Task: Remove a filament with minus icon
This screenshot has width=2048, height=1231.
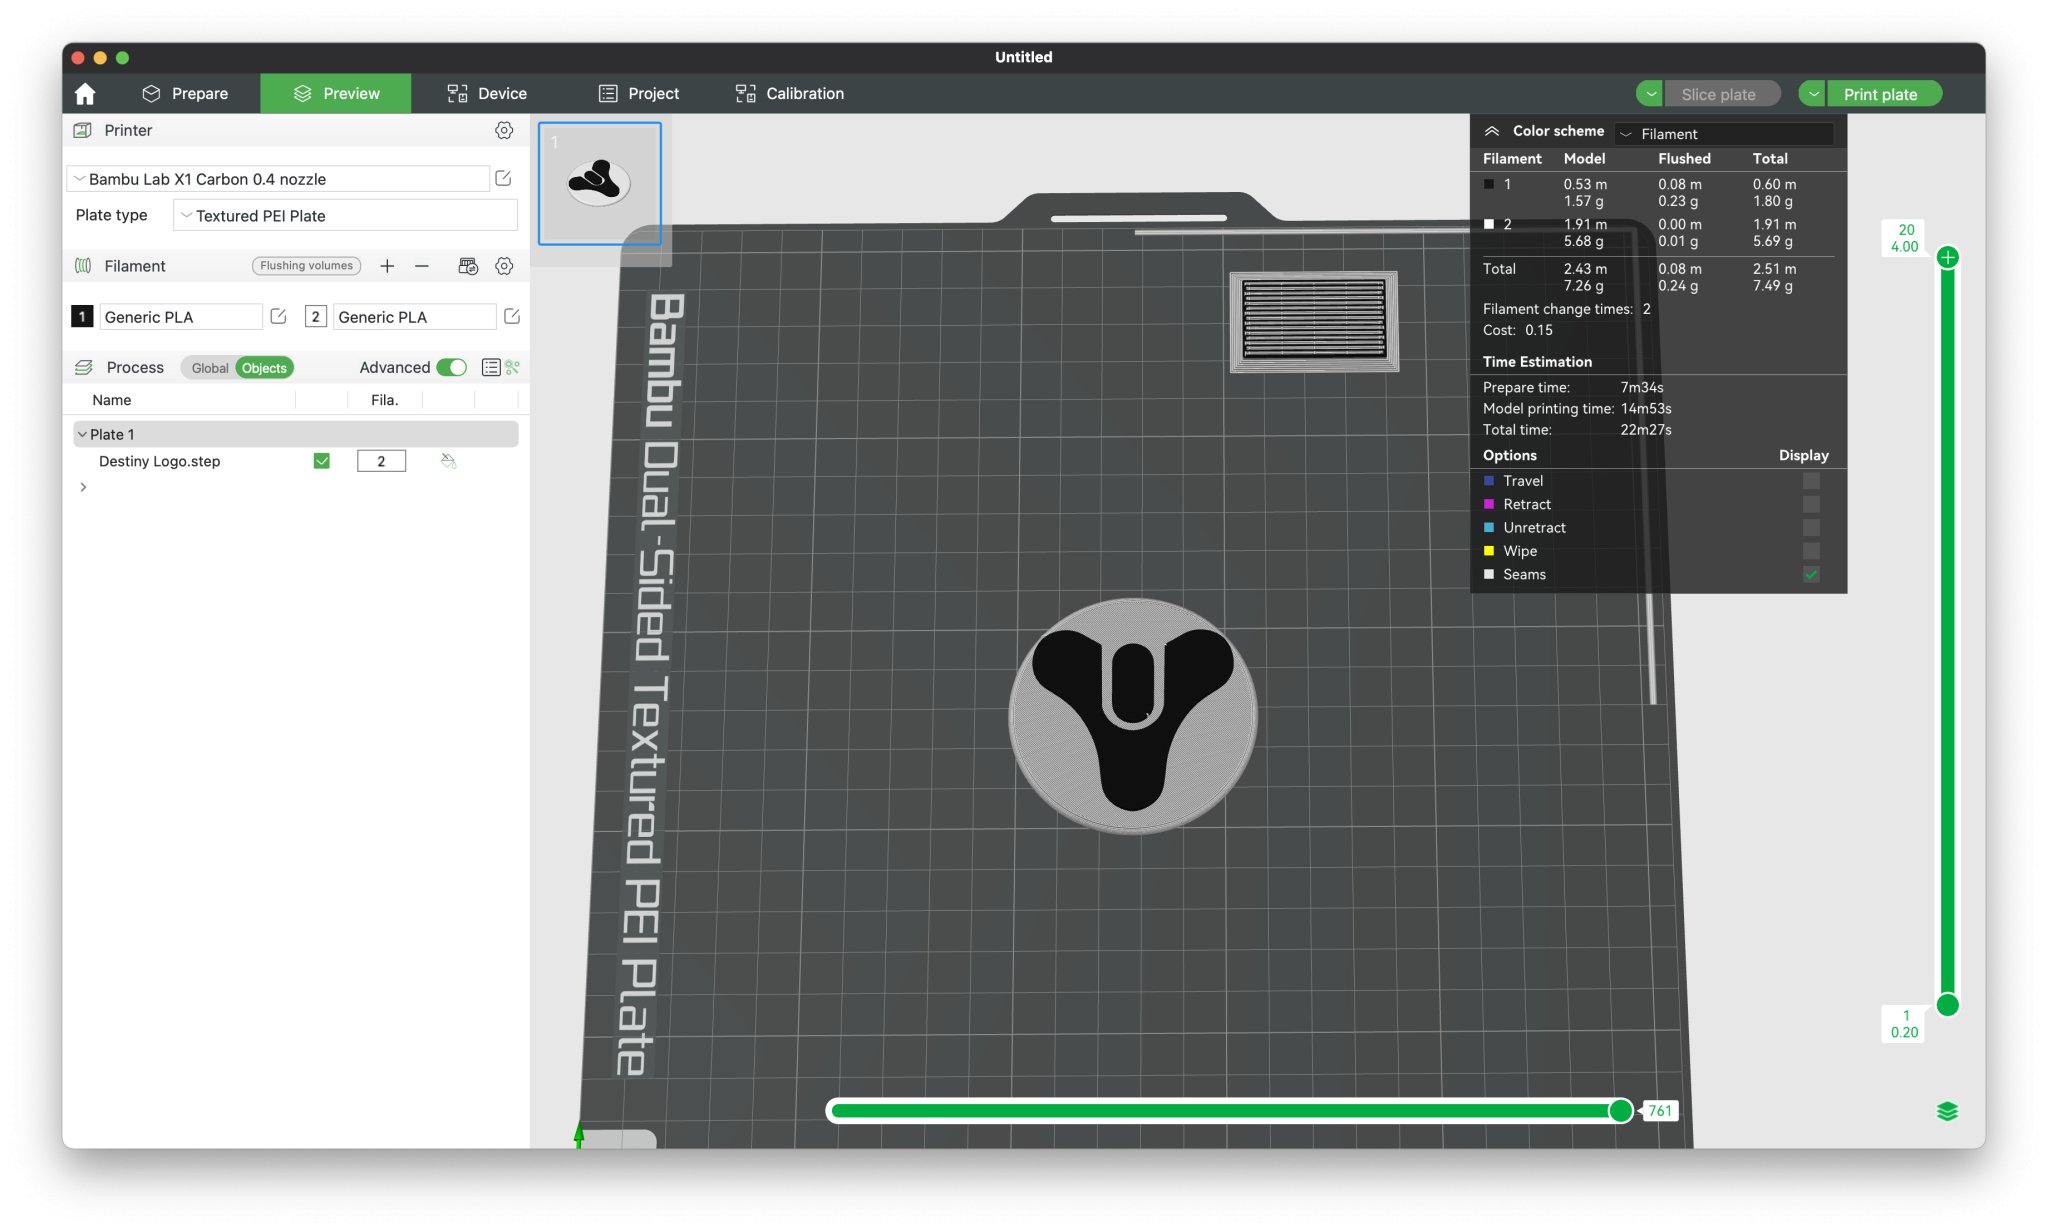Action: click(422, 266)
